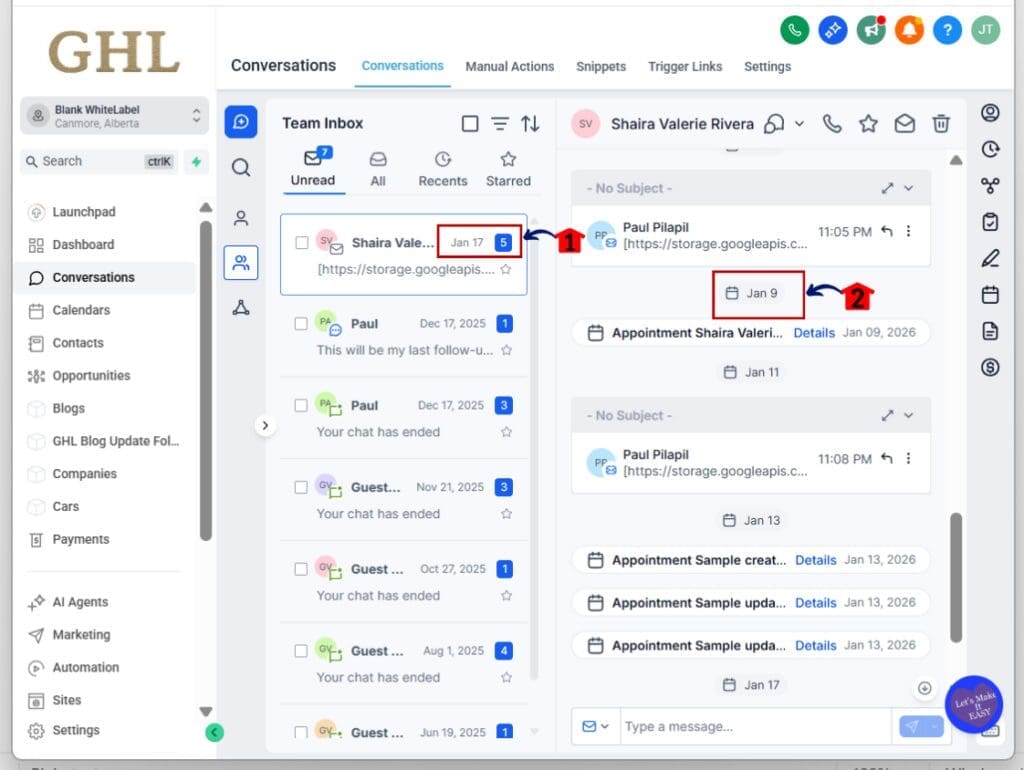Click the Type a message input field
Viewport: 1024px width, 770px height.
755,727
